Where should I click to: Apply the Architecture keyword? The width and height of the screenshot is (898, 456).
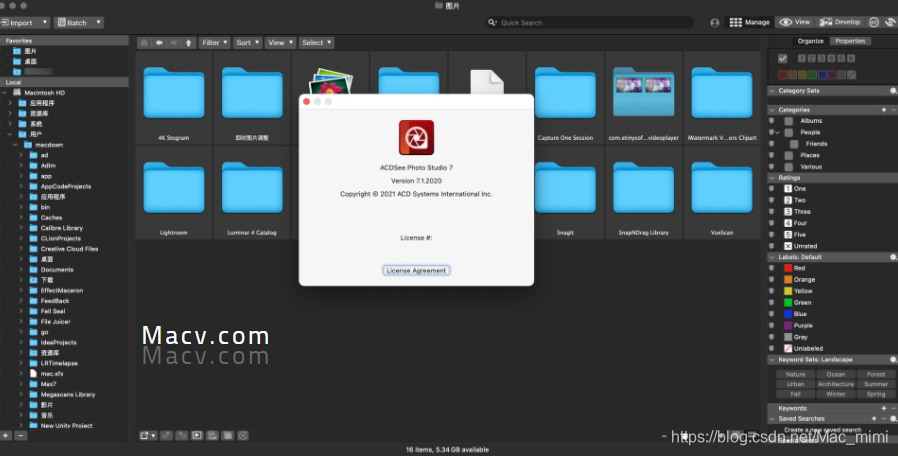pos(836,384)
